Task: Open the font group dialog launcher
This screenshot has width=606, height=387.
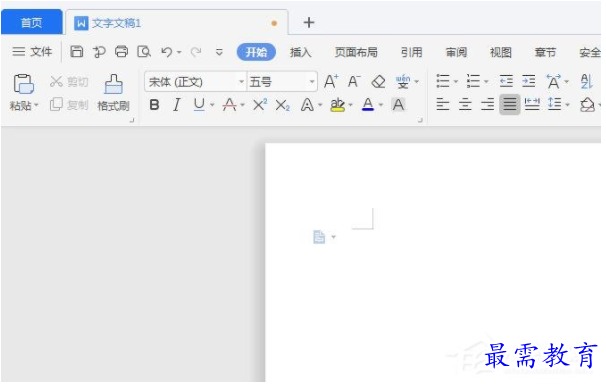Action: (x=420, y=120)
